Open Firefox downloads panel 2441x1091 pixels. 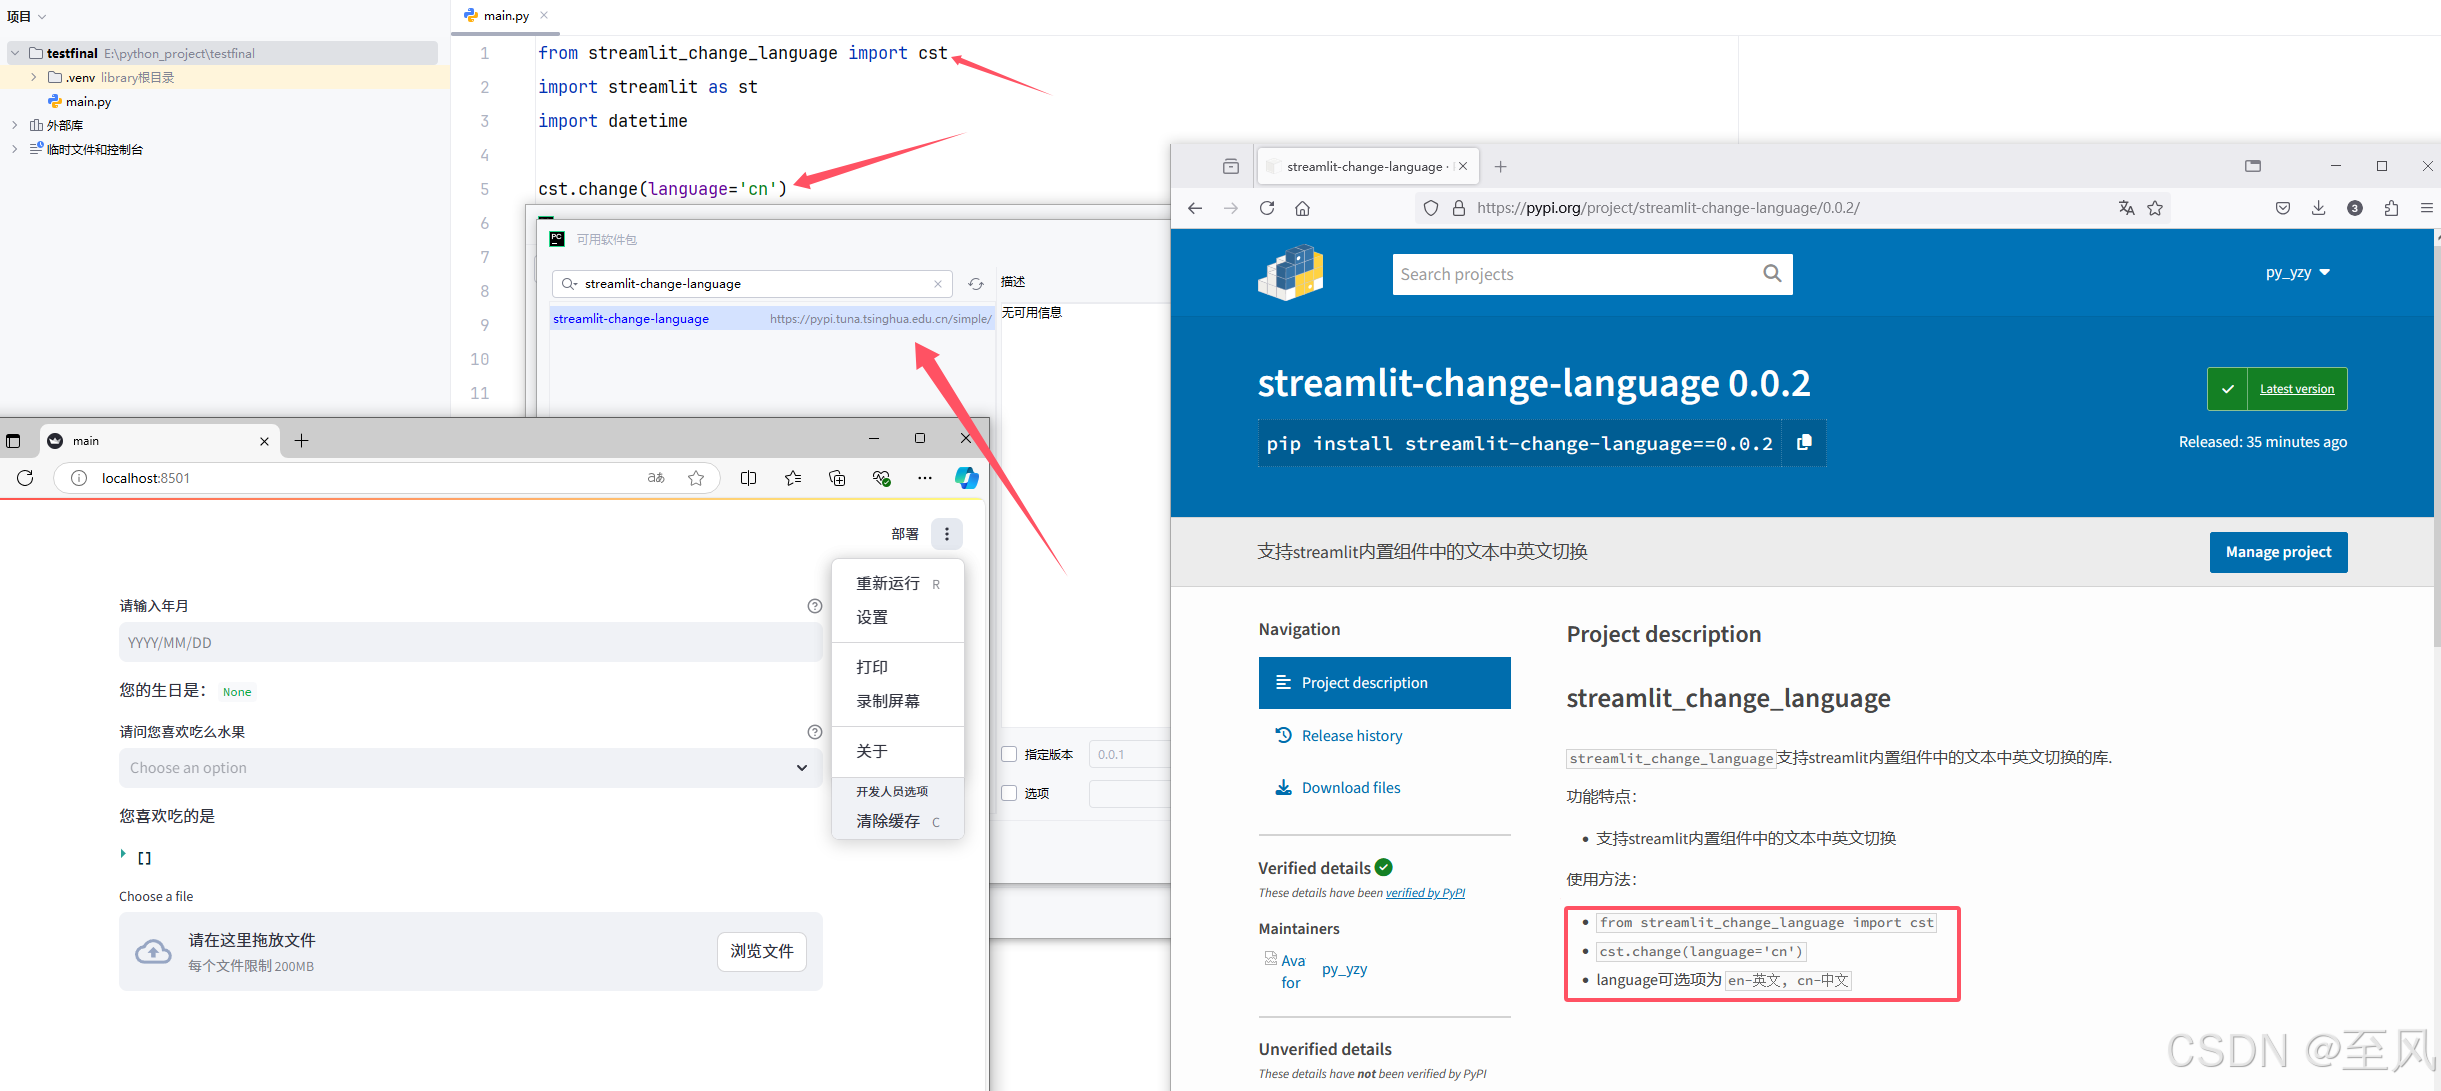[2318, 208]
